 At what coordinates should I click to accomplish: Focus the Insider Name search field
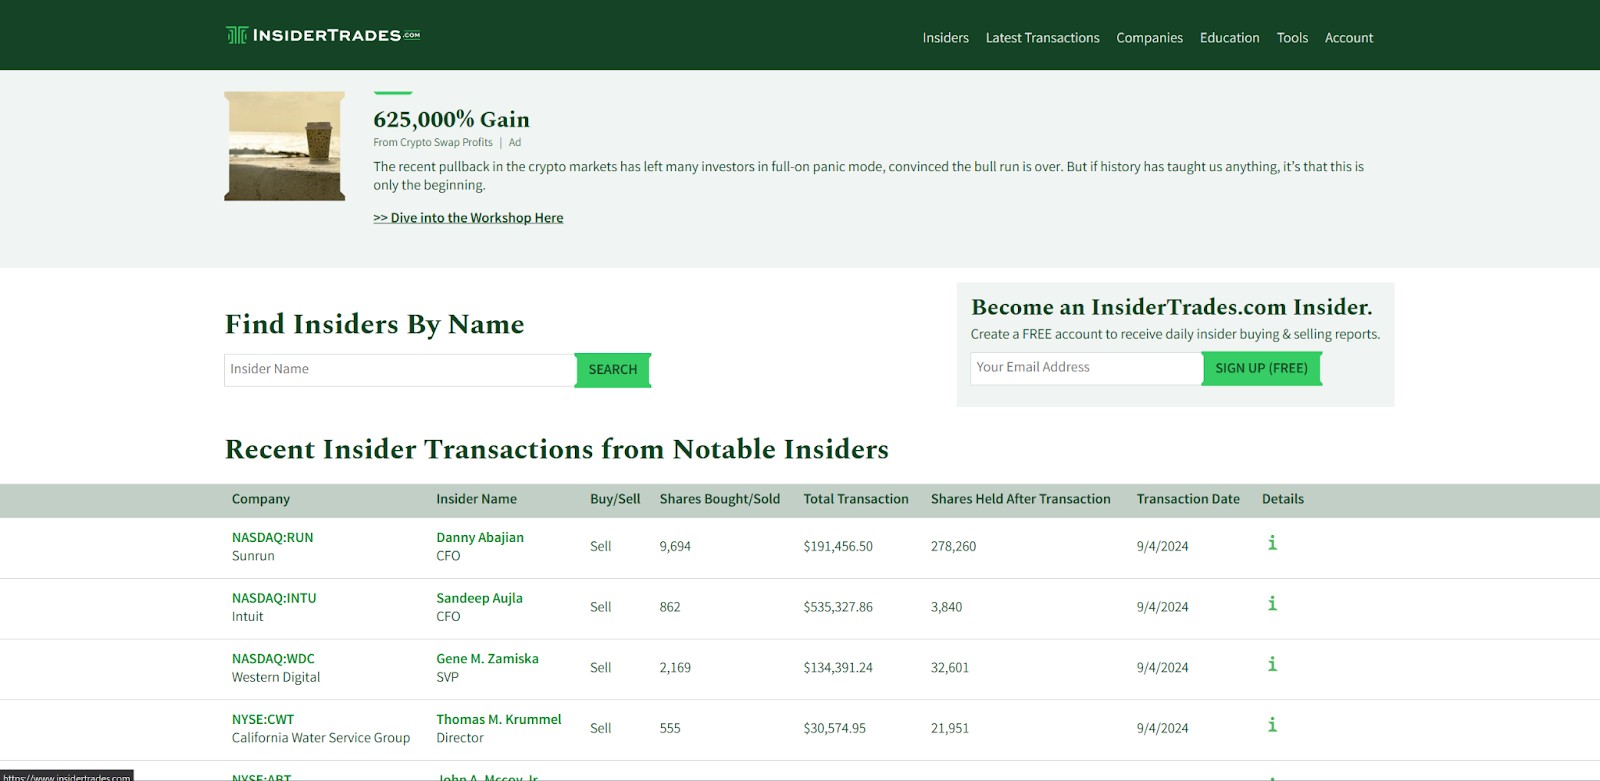[x=399, y=370]
